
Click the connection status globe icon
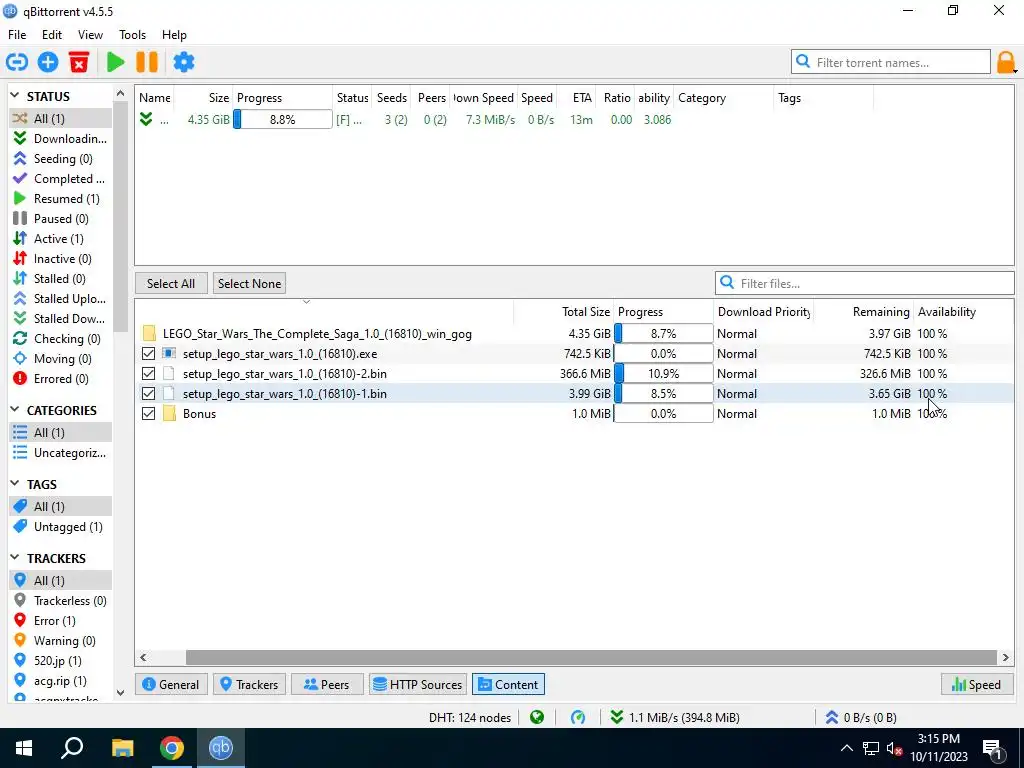point(537,717)
